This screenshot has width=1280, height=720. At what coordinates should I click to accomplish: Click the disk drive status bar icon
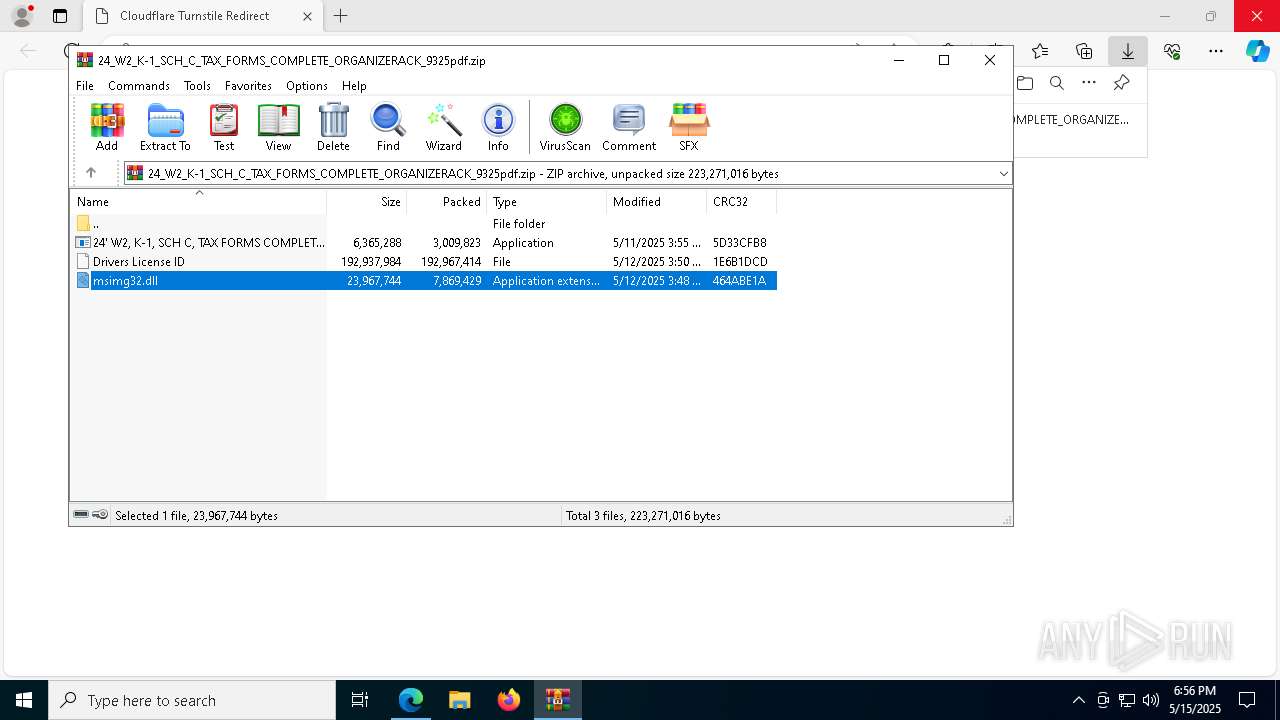pyautogui.click(x=81, y=515)
